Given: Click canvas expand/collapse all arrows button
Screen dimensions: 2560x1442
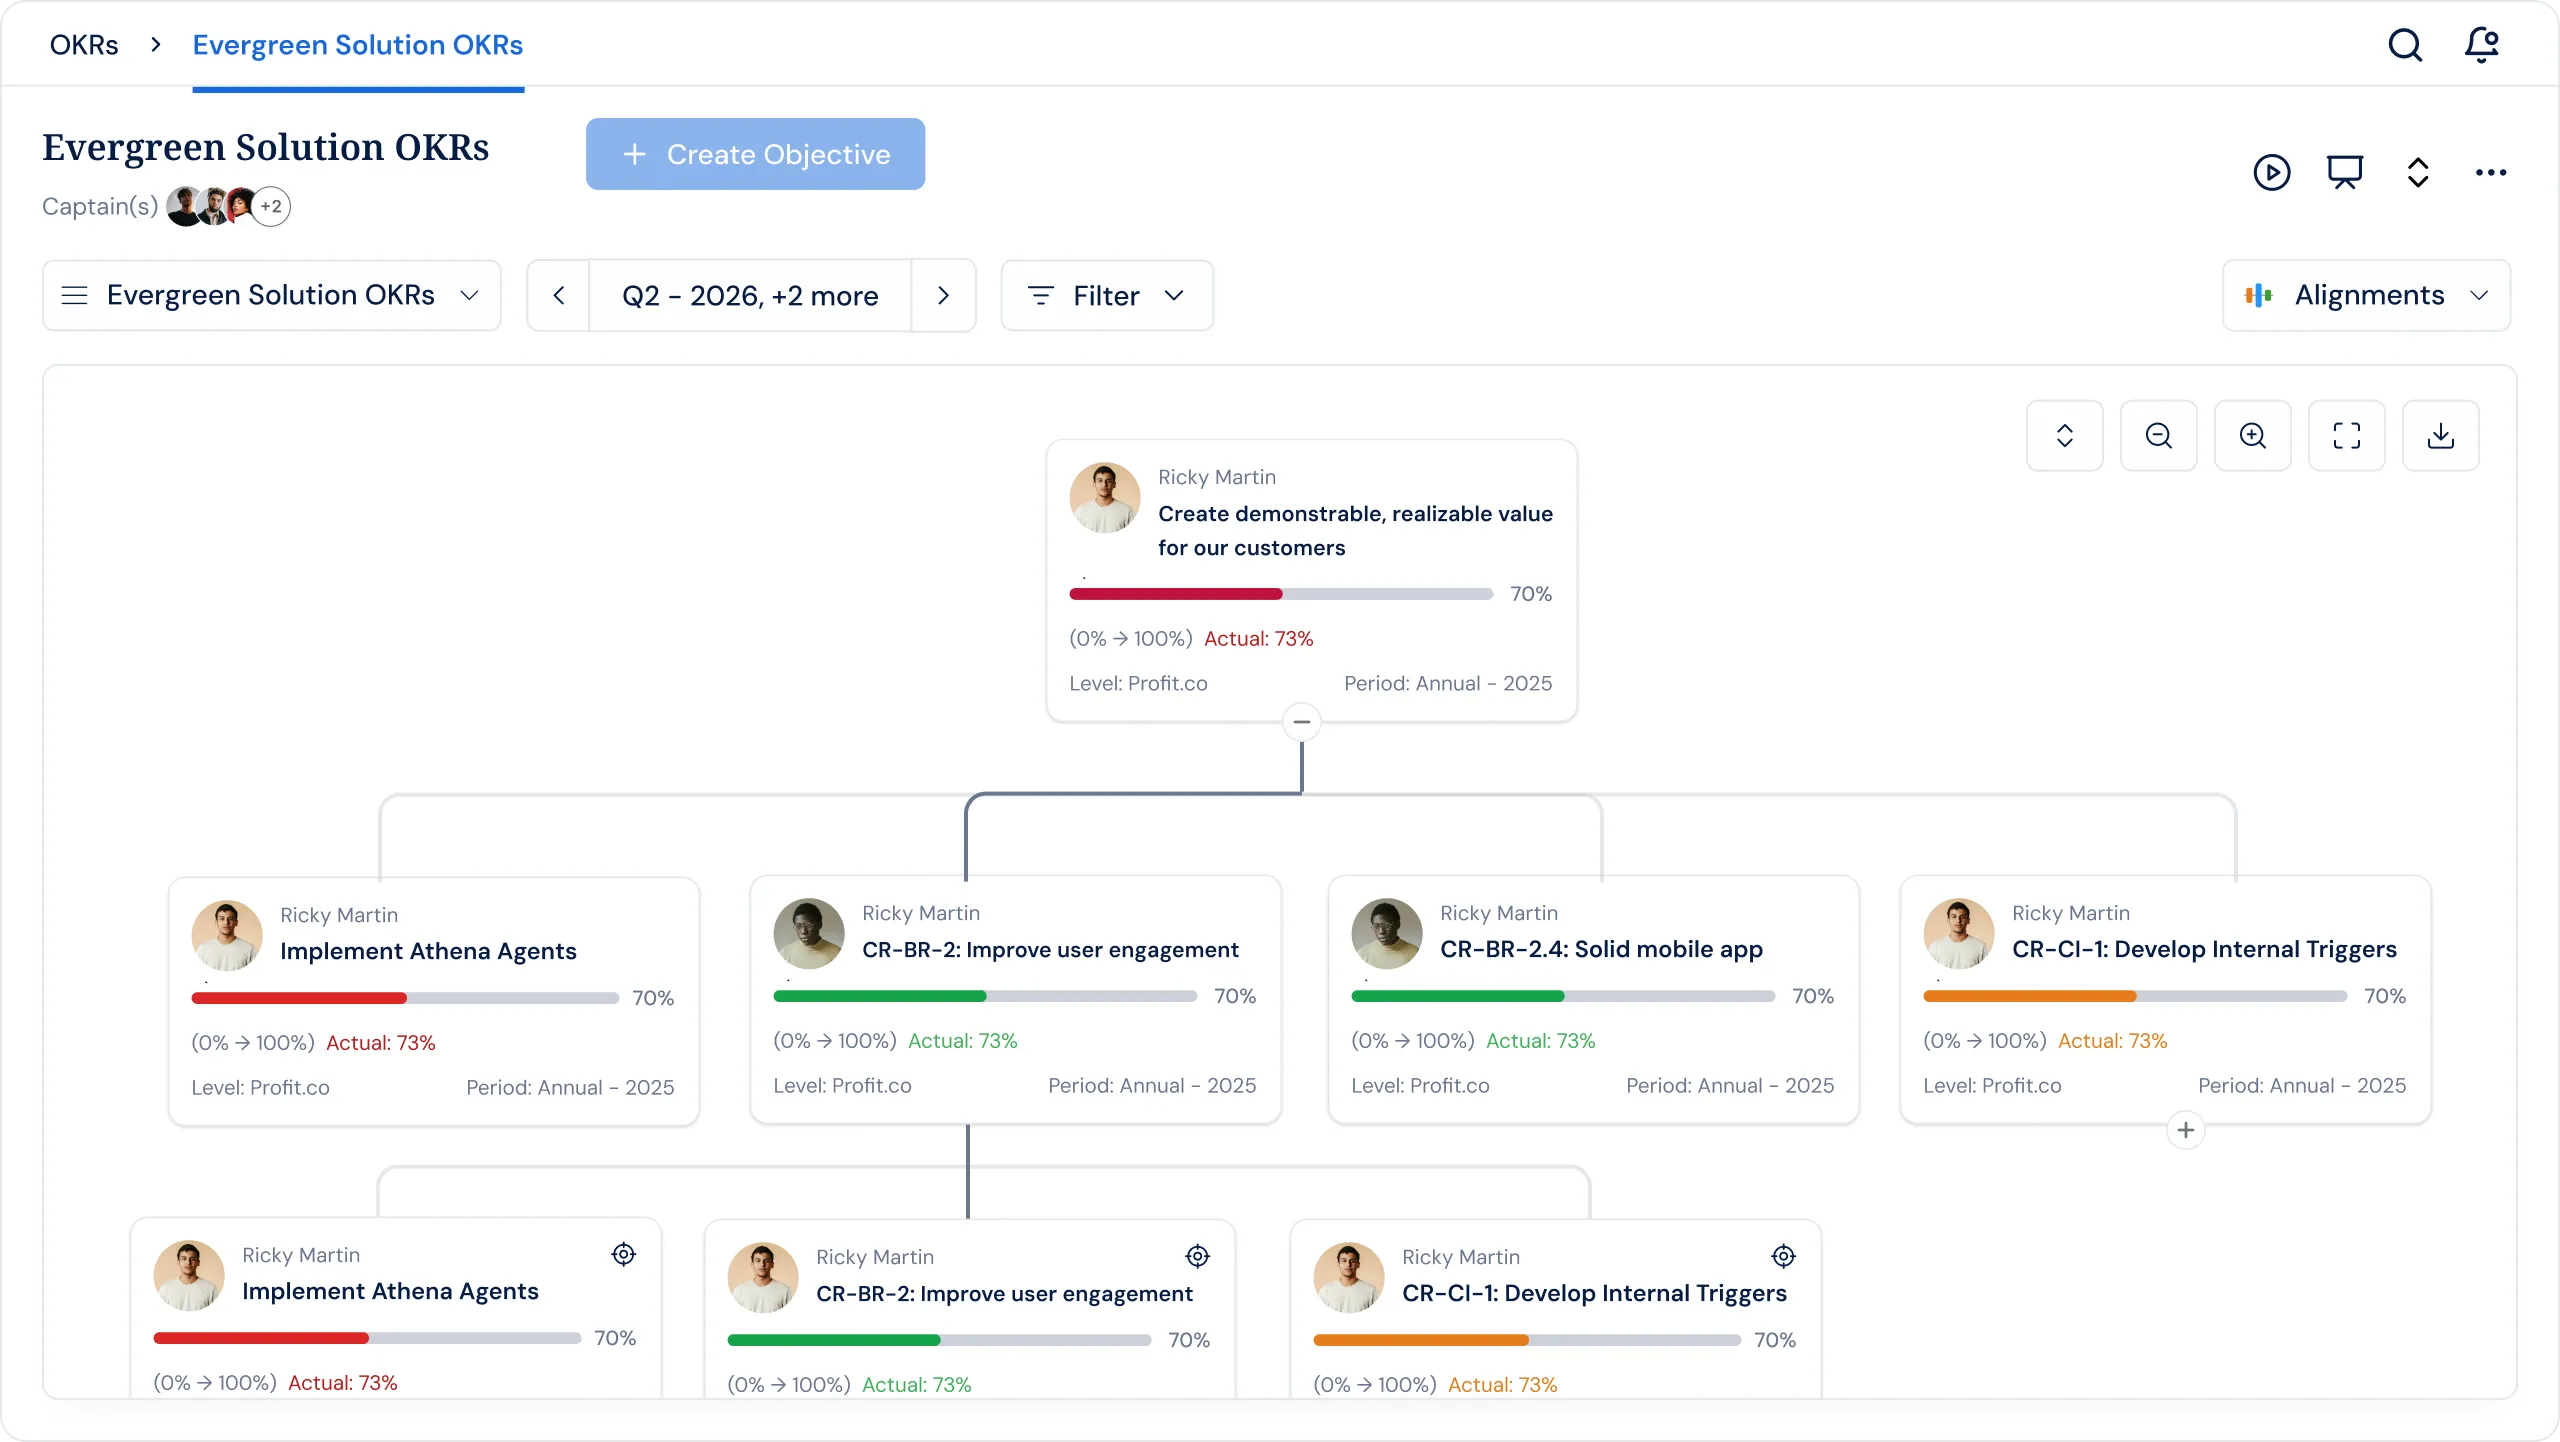Looking at the screenshot, I should point(2065,436).
